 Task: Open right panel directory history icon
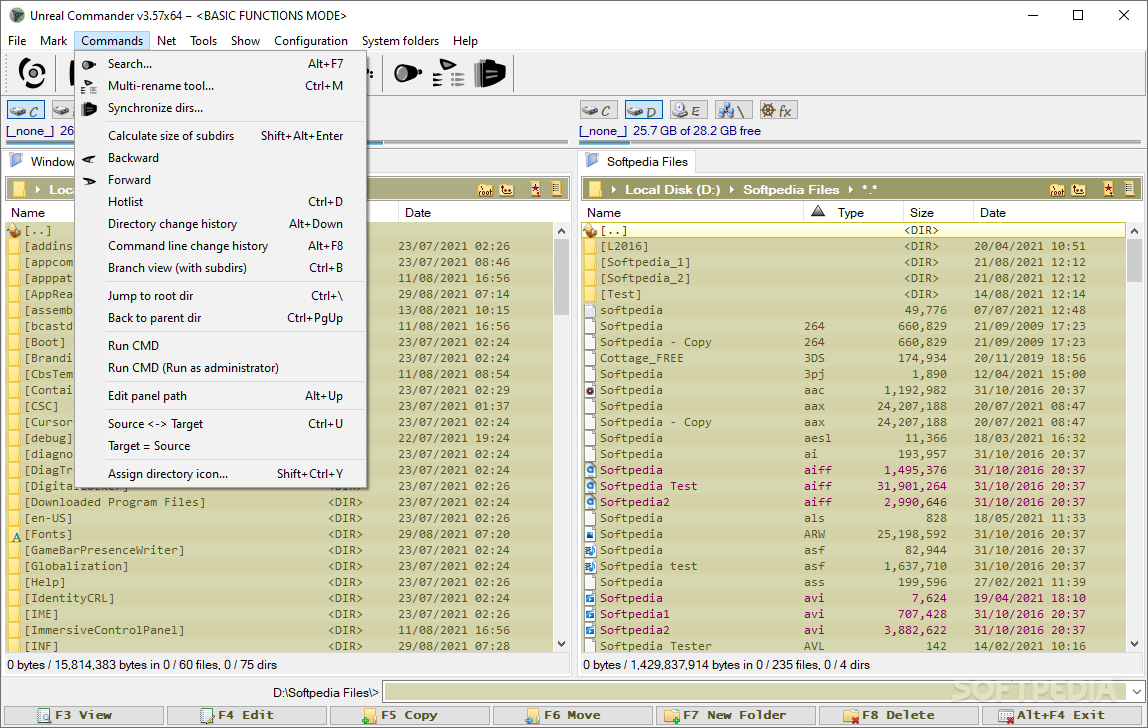[1129, 190]
